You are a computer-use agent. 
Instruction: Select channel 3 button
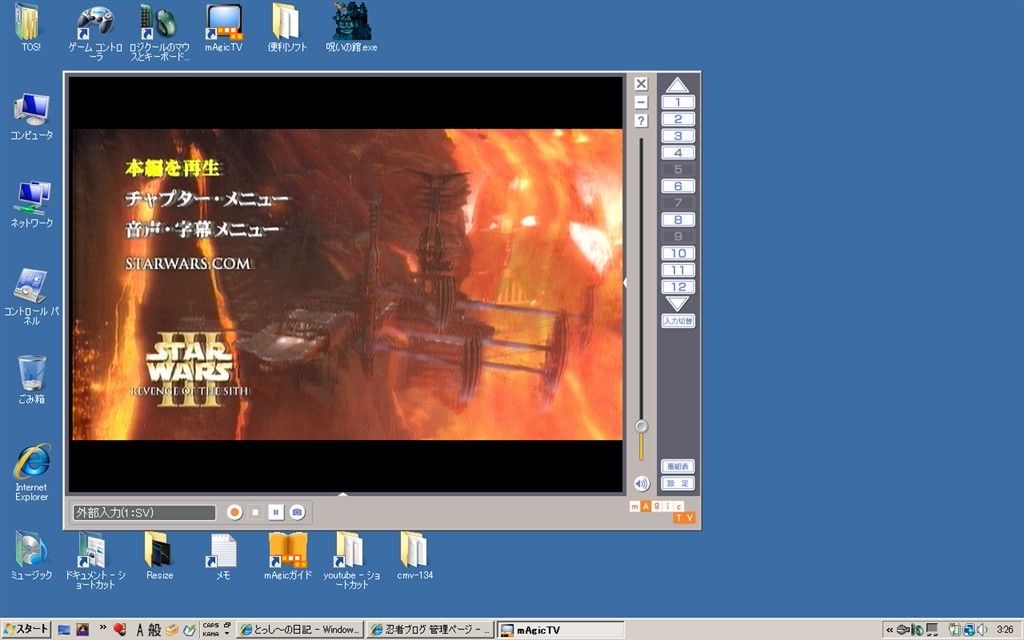[678, 136]
